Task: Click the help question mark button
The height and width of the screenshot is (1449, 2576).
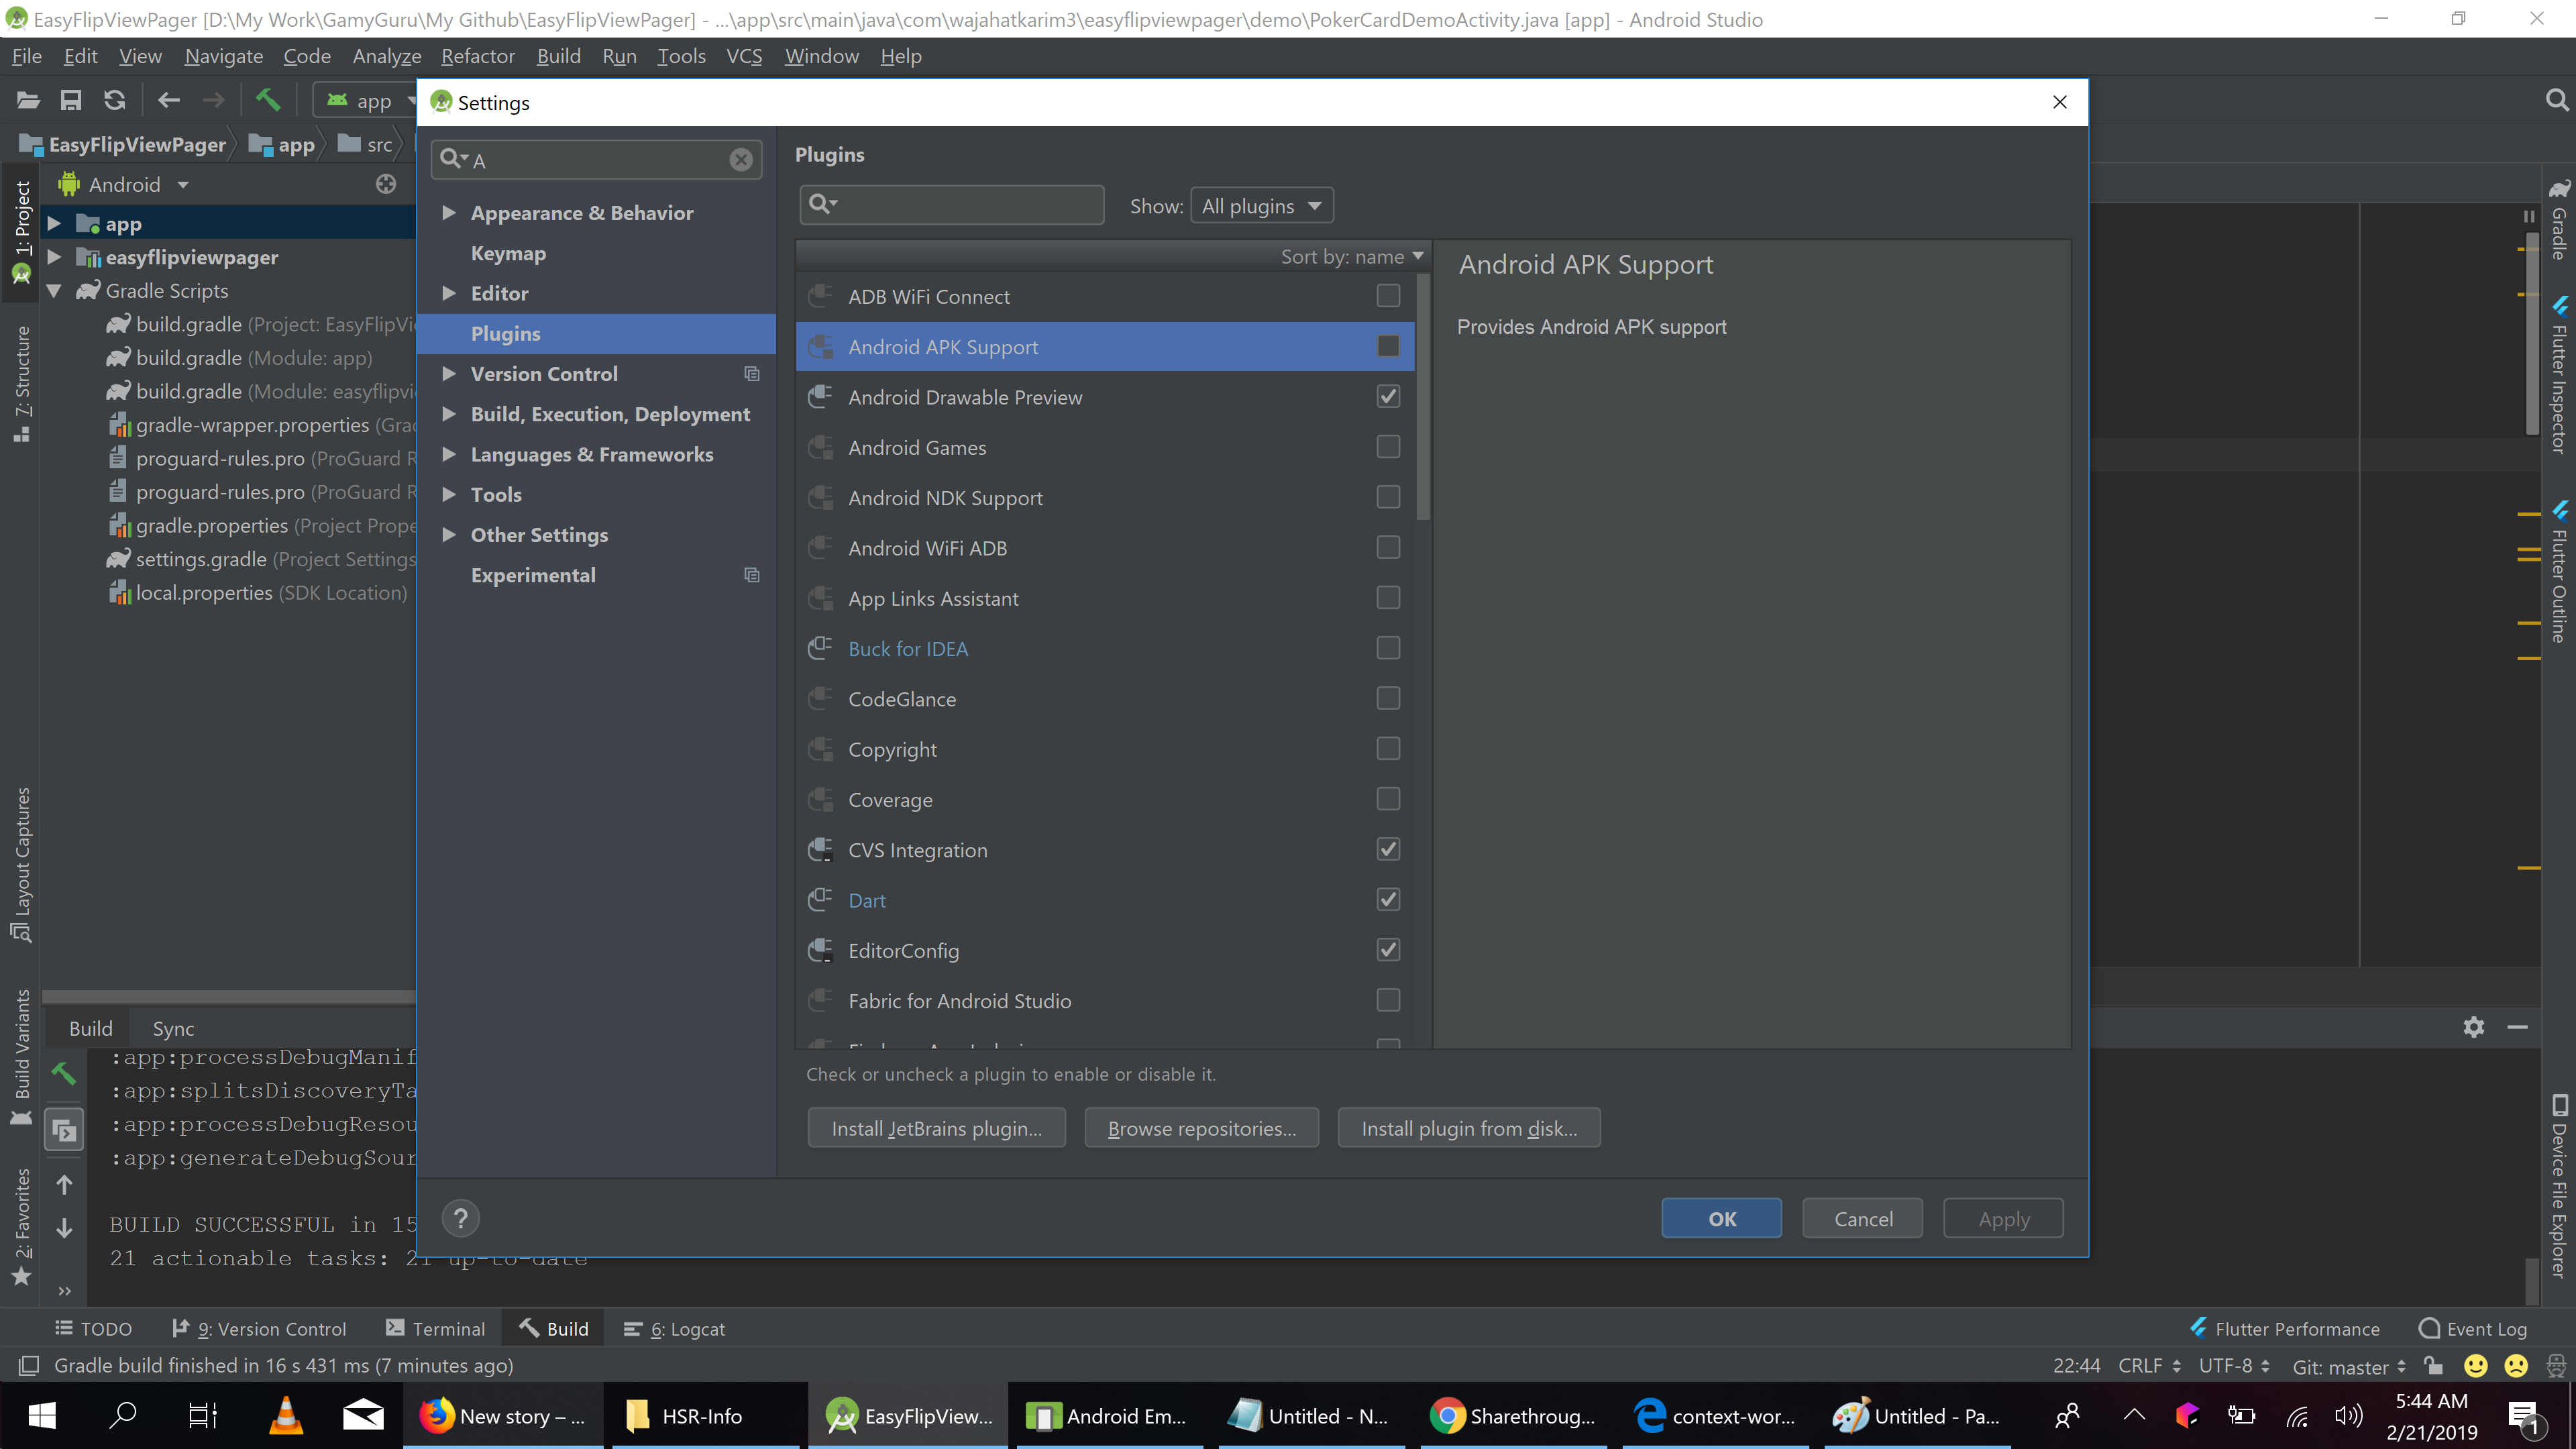Action: [x=460, y=1218]
